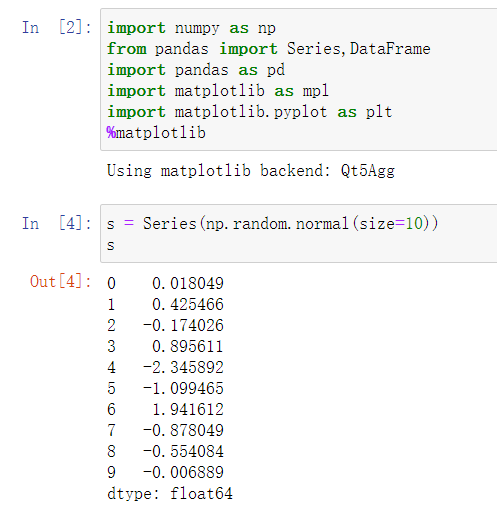Click the lone 's' line in cell 4
497x513 pixels.
(111, 246)
